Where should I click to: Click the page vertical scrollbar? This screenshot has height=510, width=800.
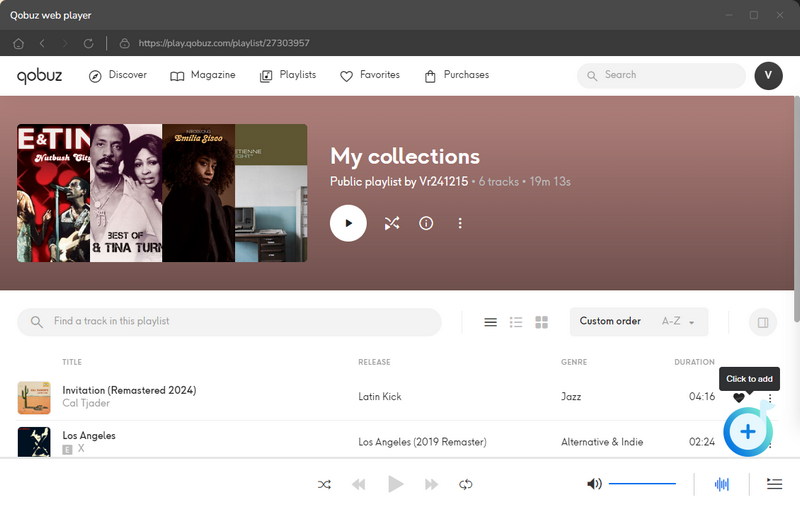(x=796, y=209)
